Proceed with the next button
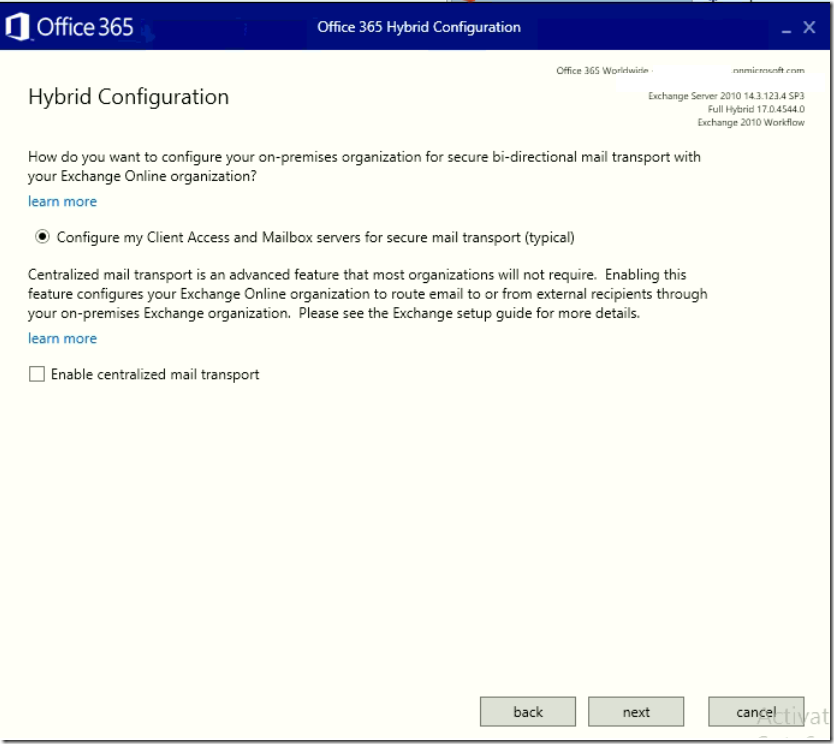Image resolution: width=834 pixels, height=744 pixels. click(636, 712)
